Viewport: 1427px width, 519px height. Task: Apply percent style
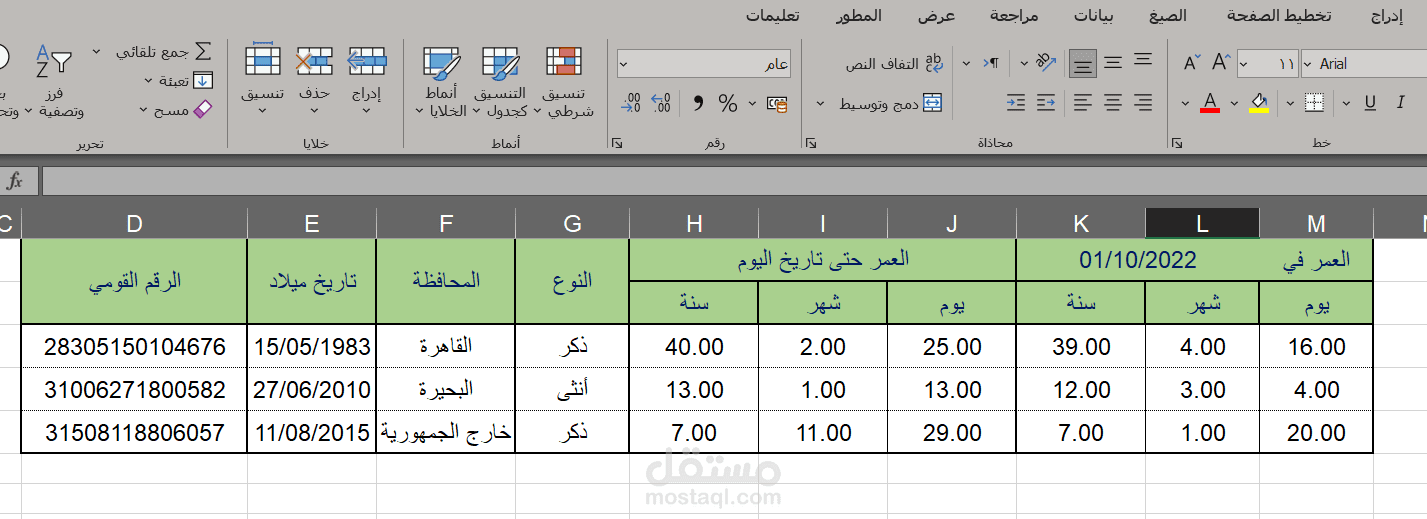728,103
